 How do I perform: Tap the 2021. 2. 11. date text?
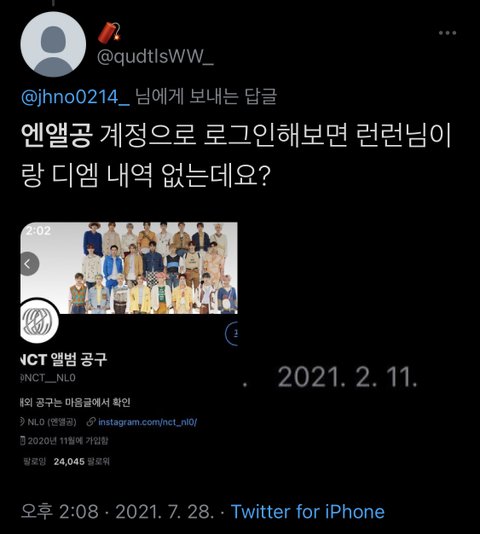click(347, 377)
